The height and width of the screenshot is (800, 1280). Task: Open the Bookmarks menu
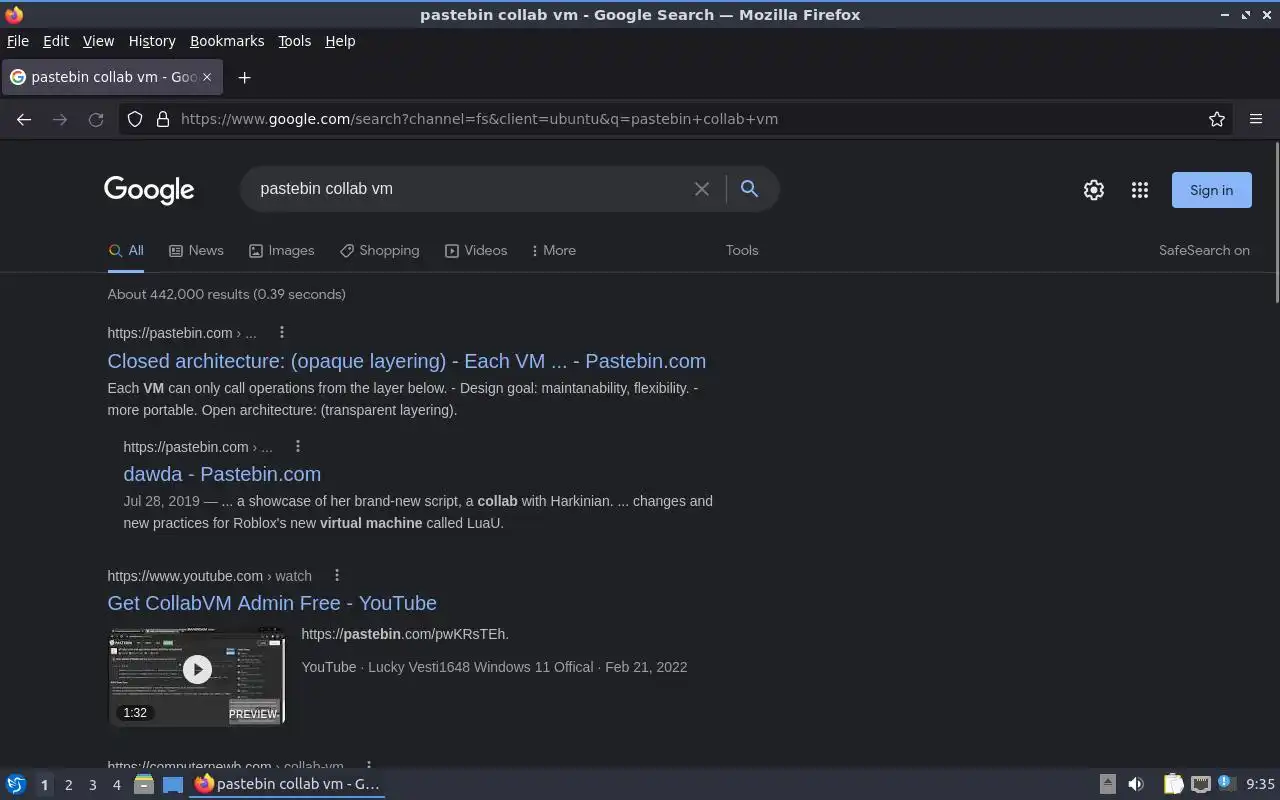[227, 41]
